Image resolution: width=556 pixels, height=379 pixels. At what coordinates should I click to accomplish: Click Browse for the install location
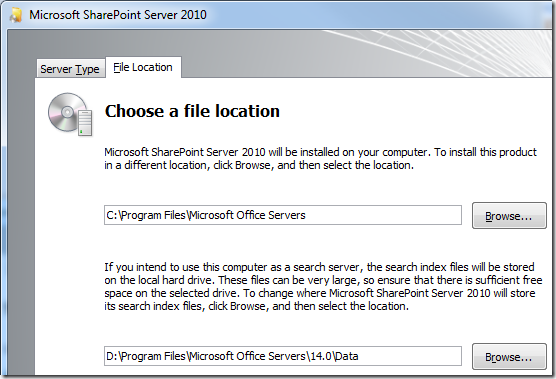pyautogui.click(x=509, y=216)
